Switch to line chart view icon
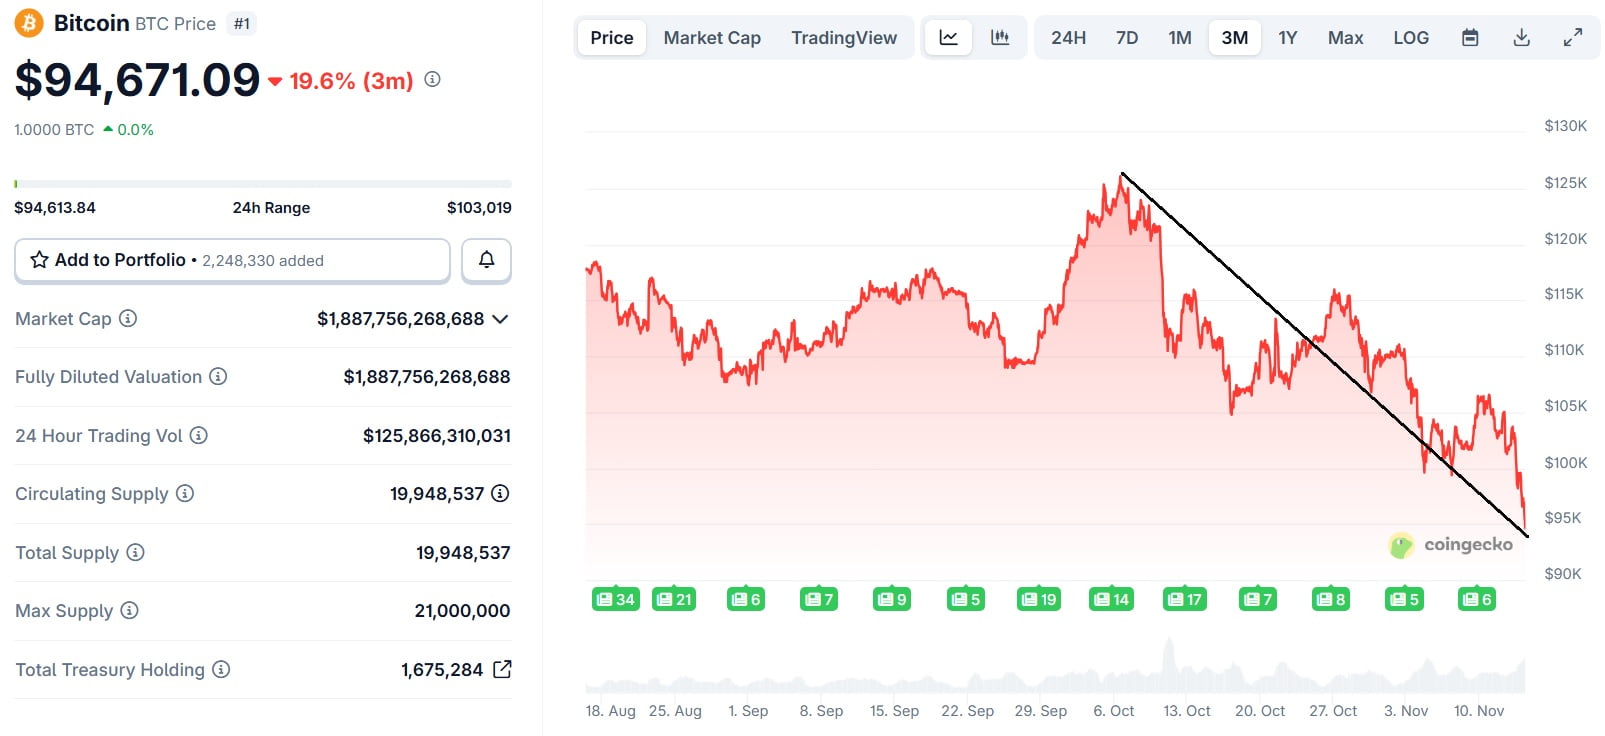This screenshot has height=736, width=1605. 948,38
